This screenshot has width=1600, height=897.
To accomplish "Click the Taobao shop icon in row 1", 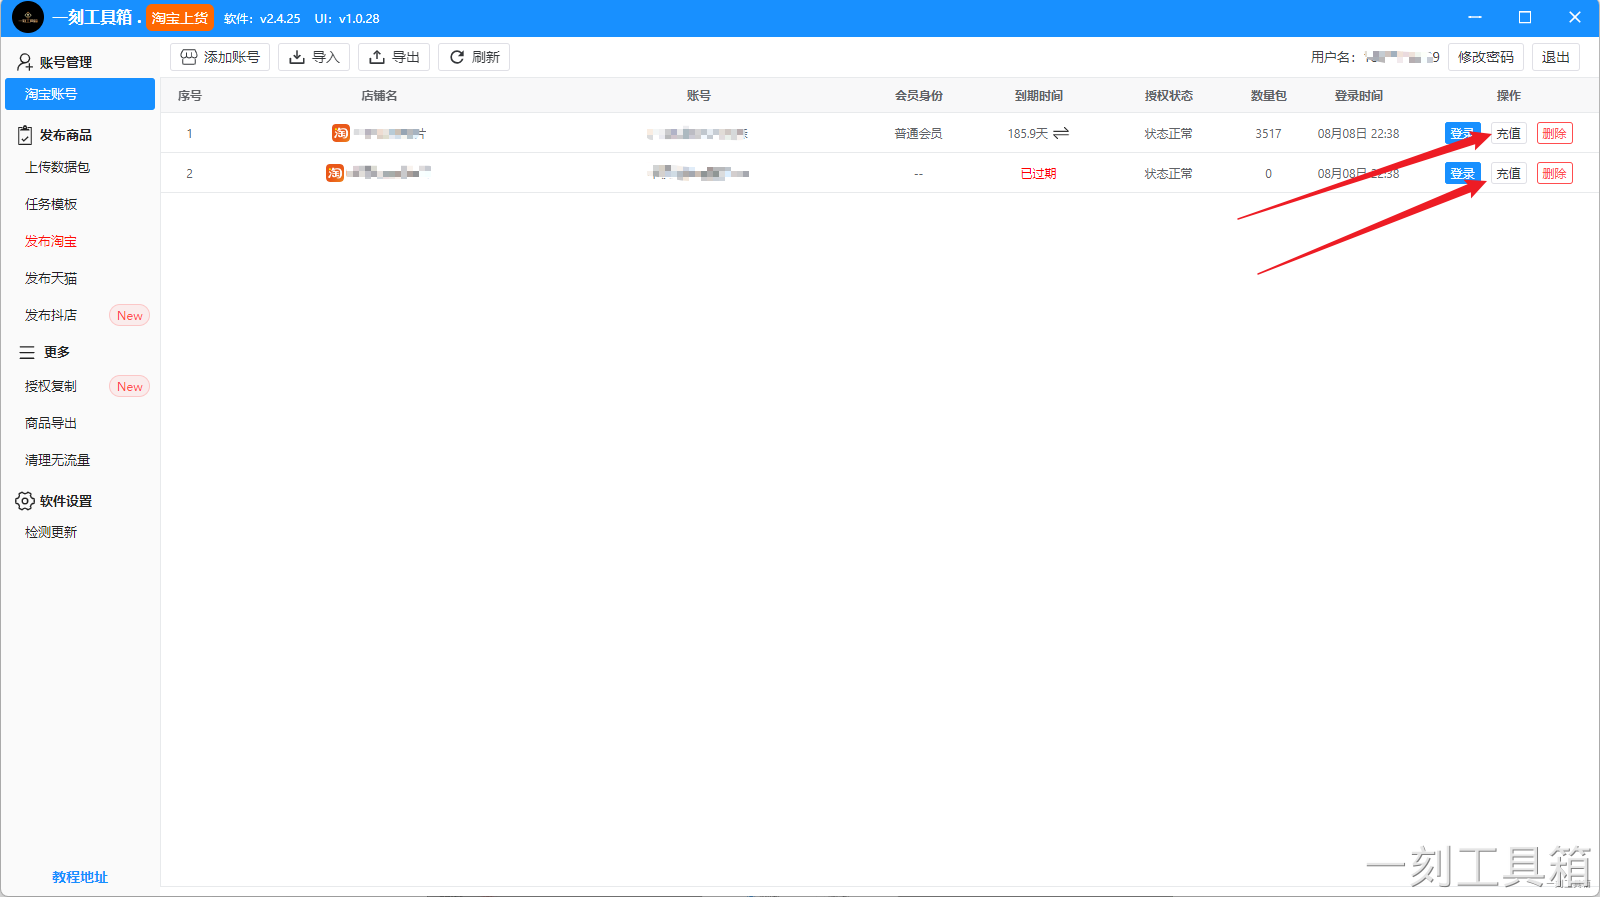I will click(x=341, y=133).
